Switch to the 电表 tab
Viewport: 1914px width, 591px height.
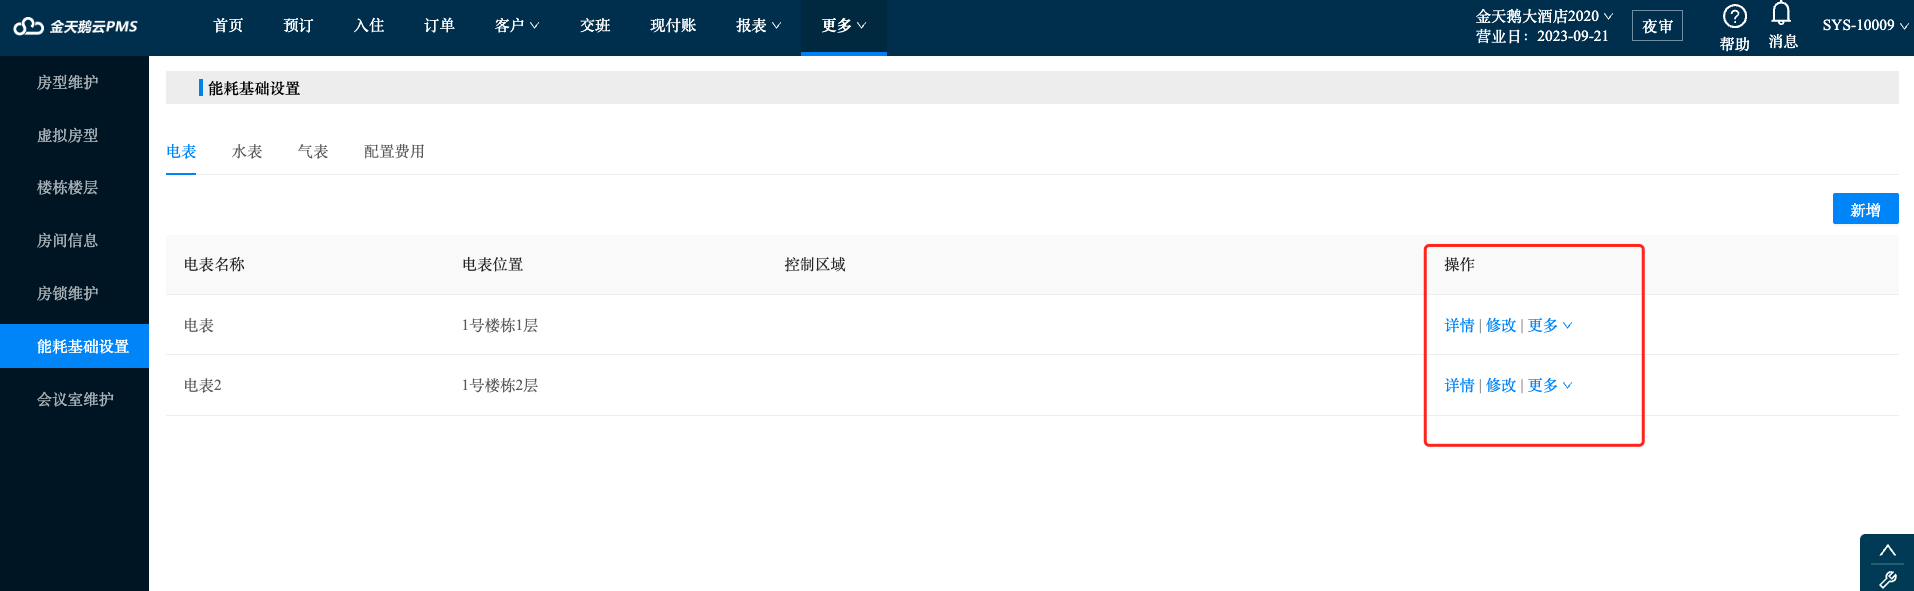pos(181,152)
